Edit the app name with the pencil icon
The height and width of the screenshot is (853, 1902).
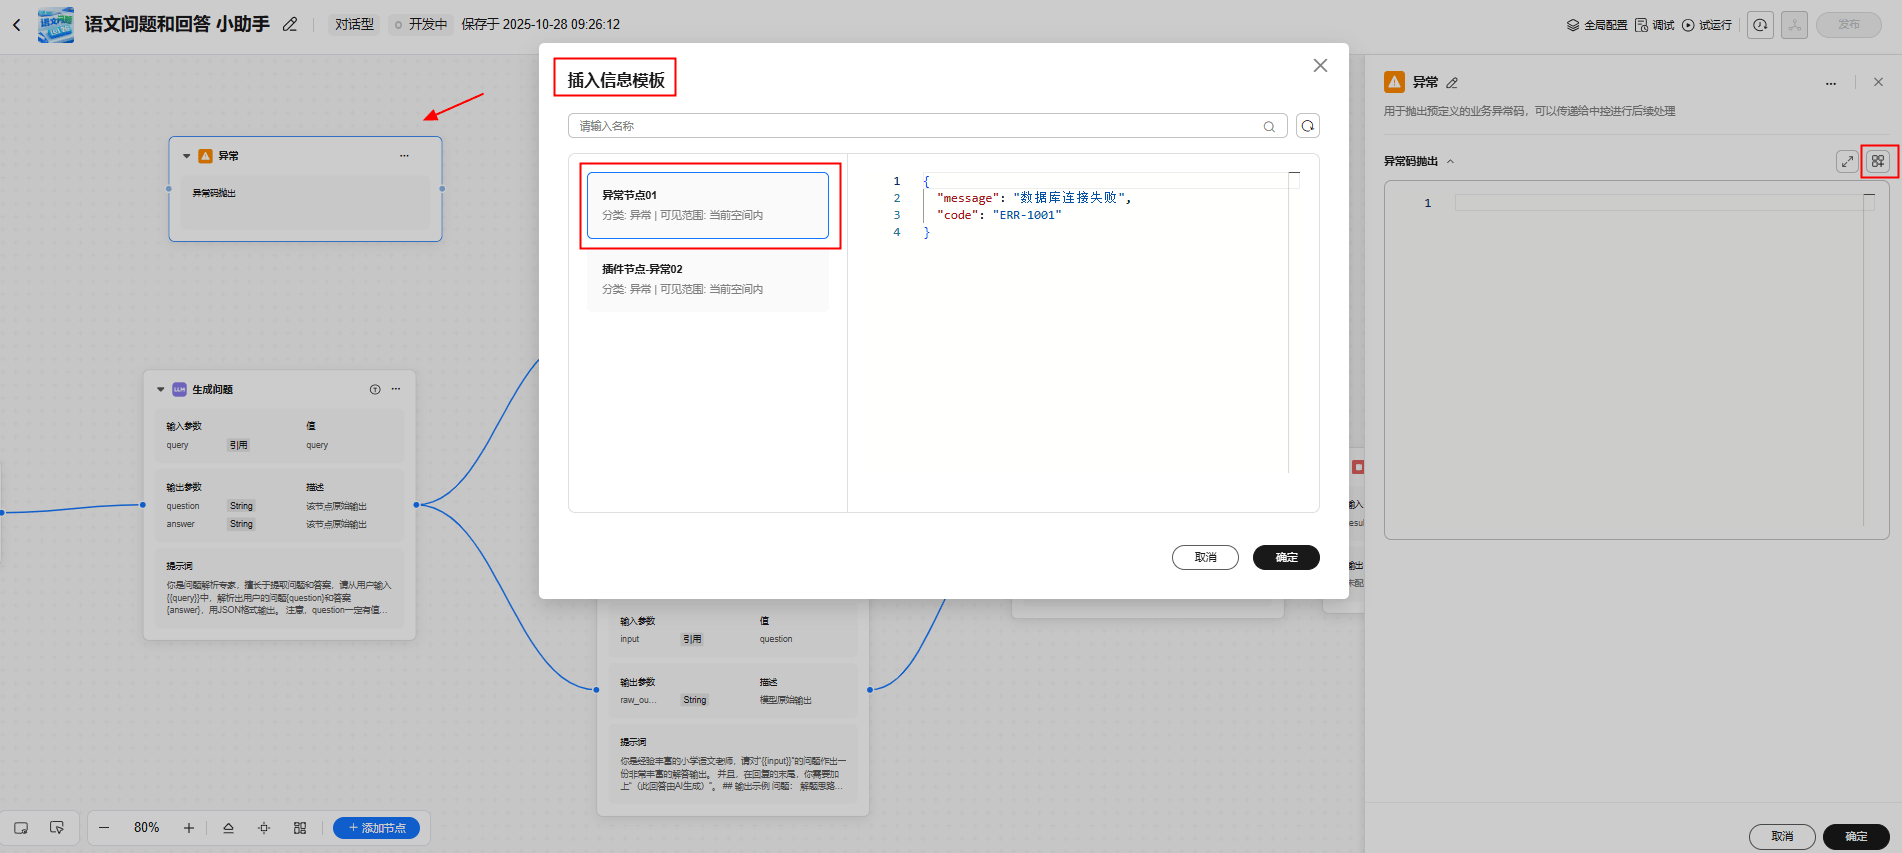click(x=290, y=25)
